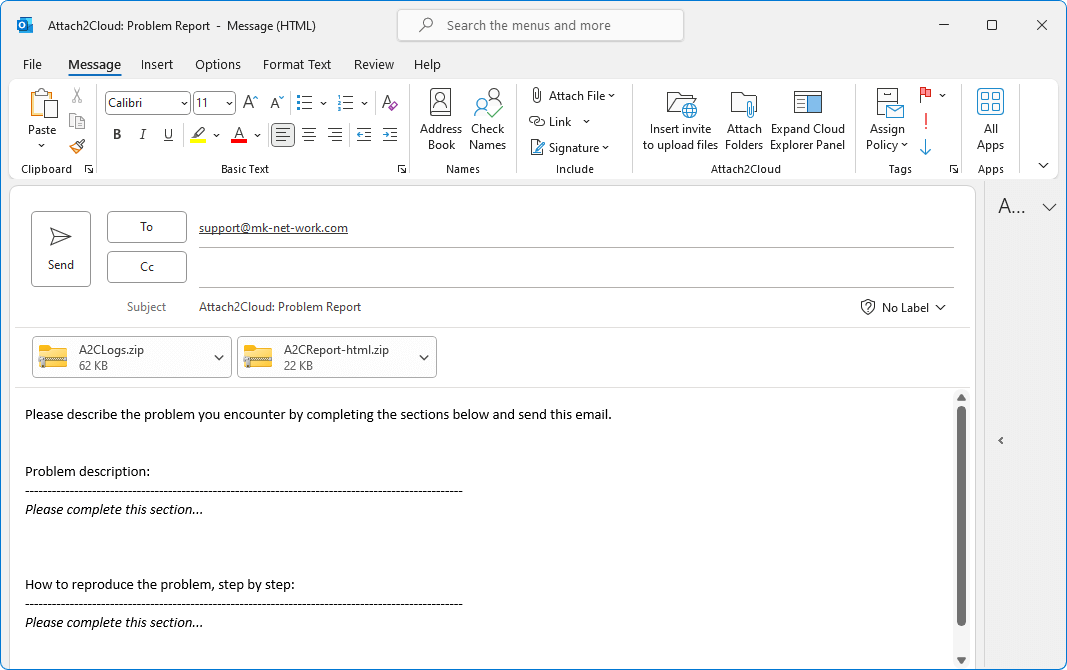
Task: Set High Importance exclamation mark
Action: point(925,122)
